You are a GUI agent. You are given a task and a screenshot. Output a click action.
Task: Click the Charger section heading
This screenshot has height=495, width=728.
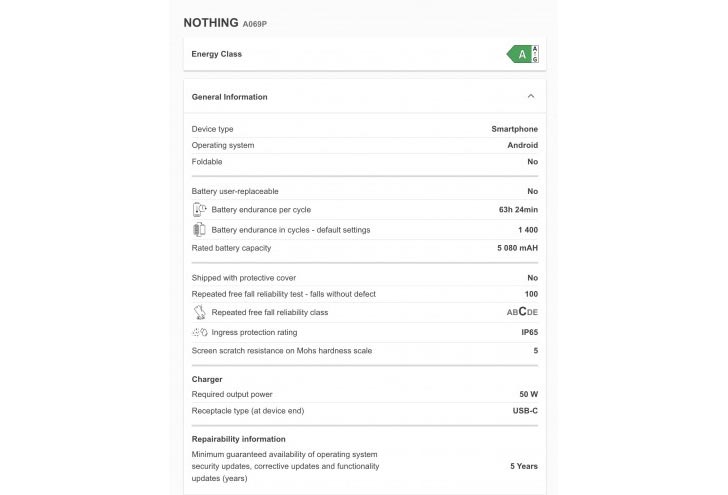[207, 379]
